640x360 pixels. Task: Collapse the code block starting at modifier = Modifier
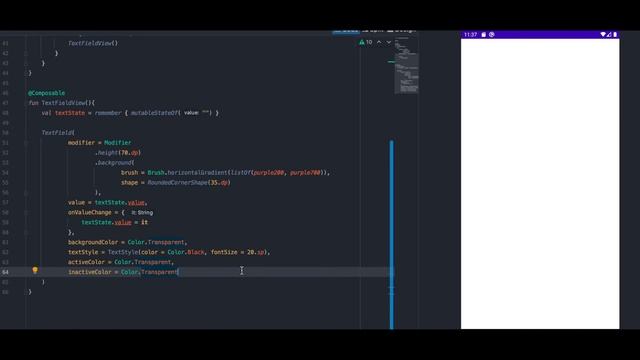(26, 143)
